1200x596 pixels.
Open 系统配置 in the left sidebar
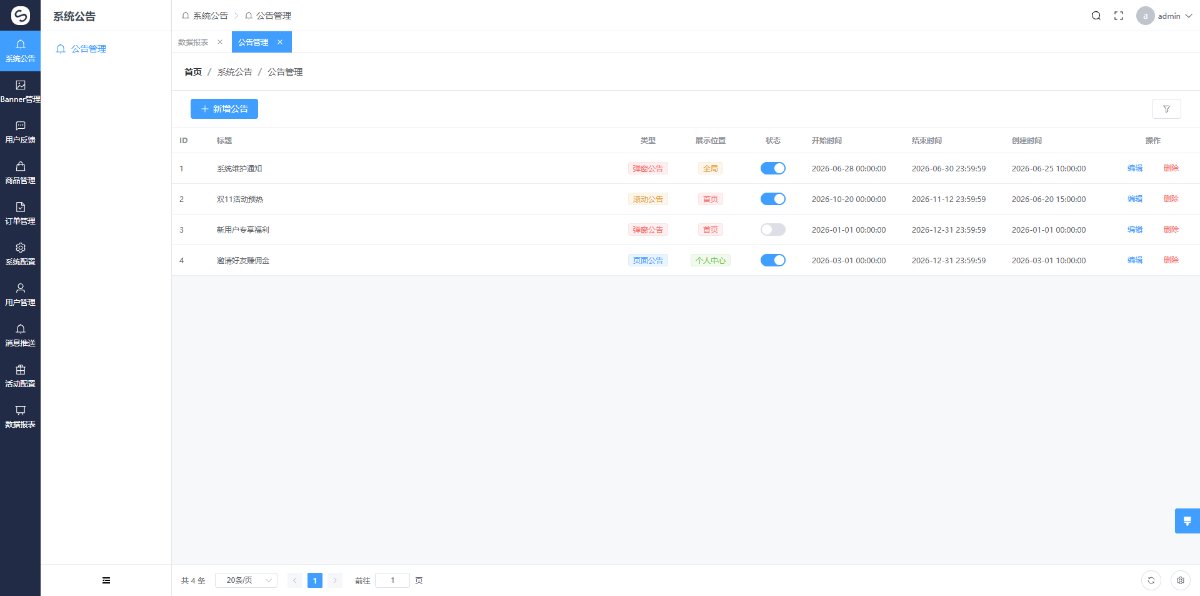point(20,254)
